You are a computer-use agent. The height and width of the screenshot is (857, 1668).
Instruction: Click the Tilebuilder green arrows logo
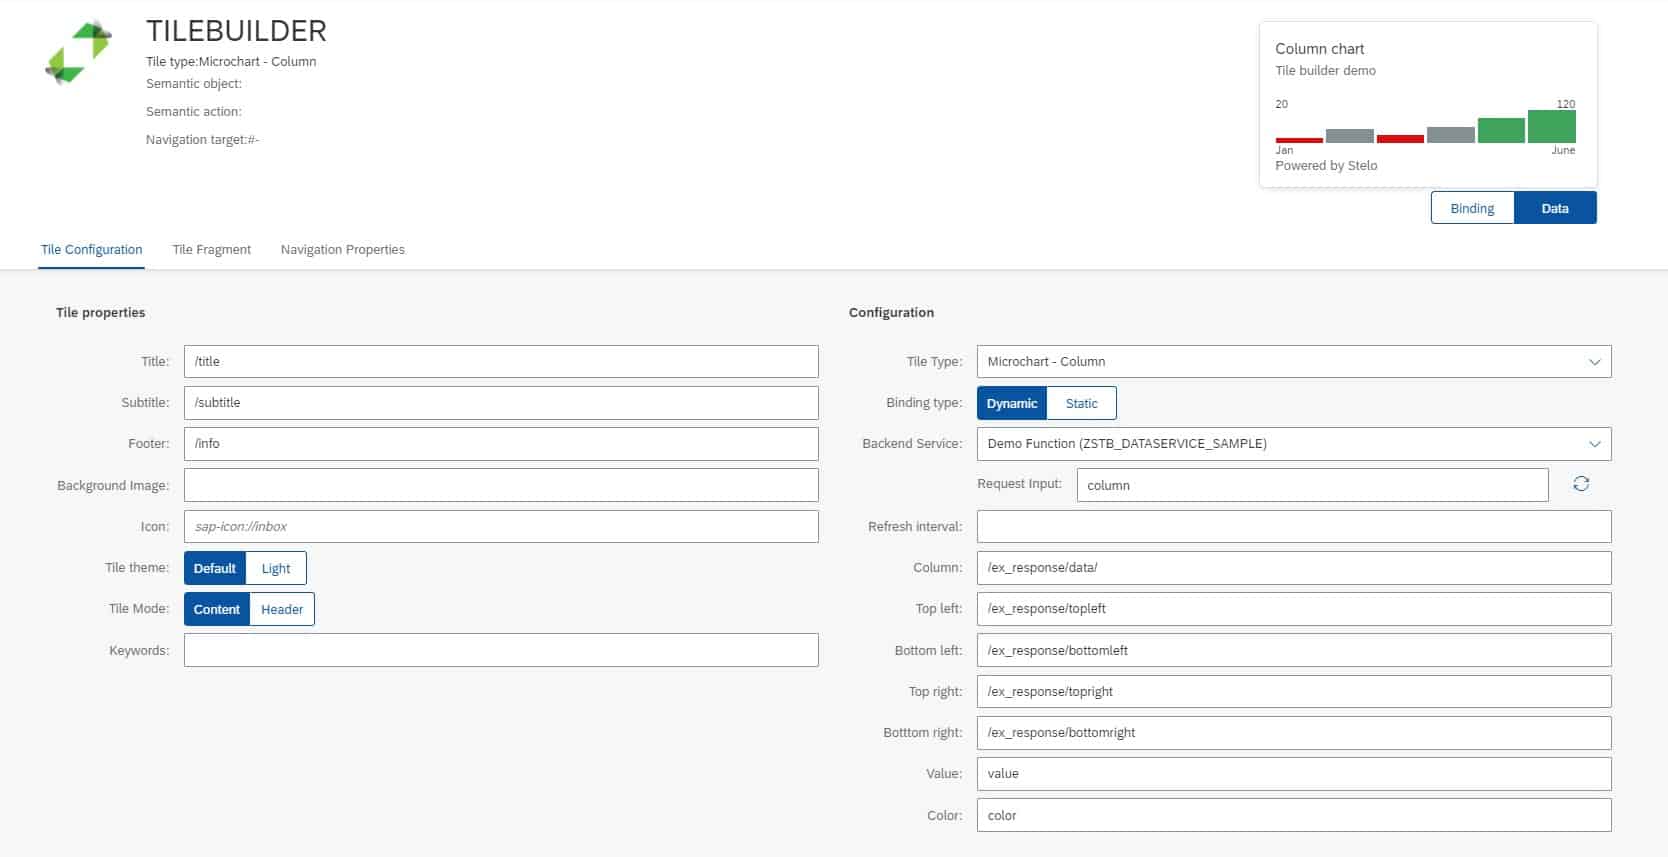[78, 53]
